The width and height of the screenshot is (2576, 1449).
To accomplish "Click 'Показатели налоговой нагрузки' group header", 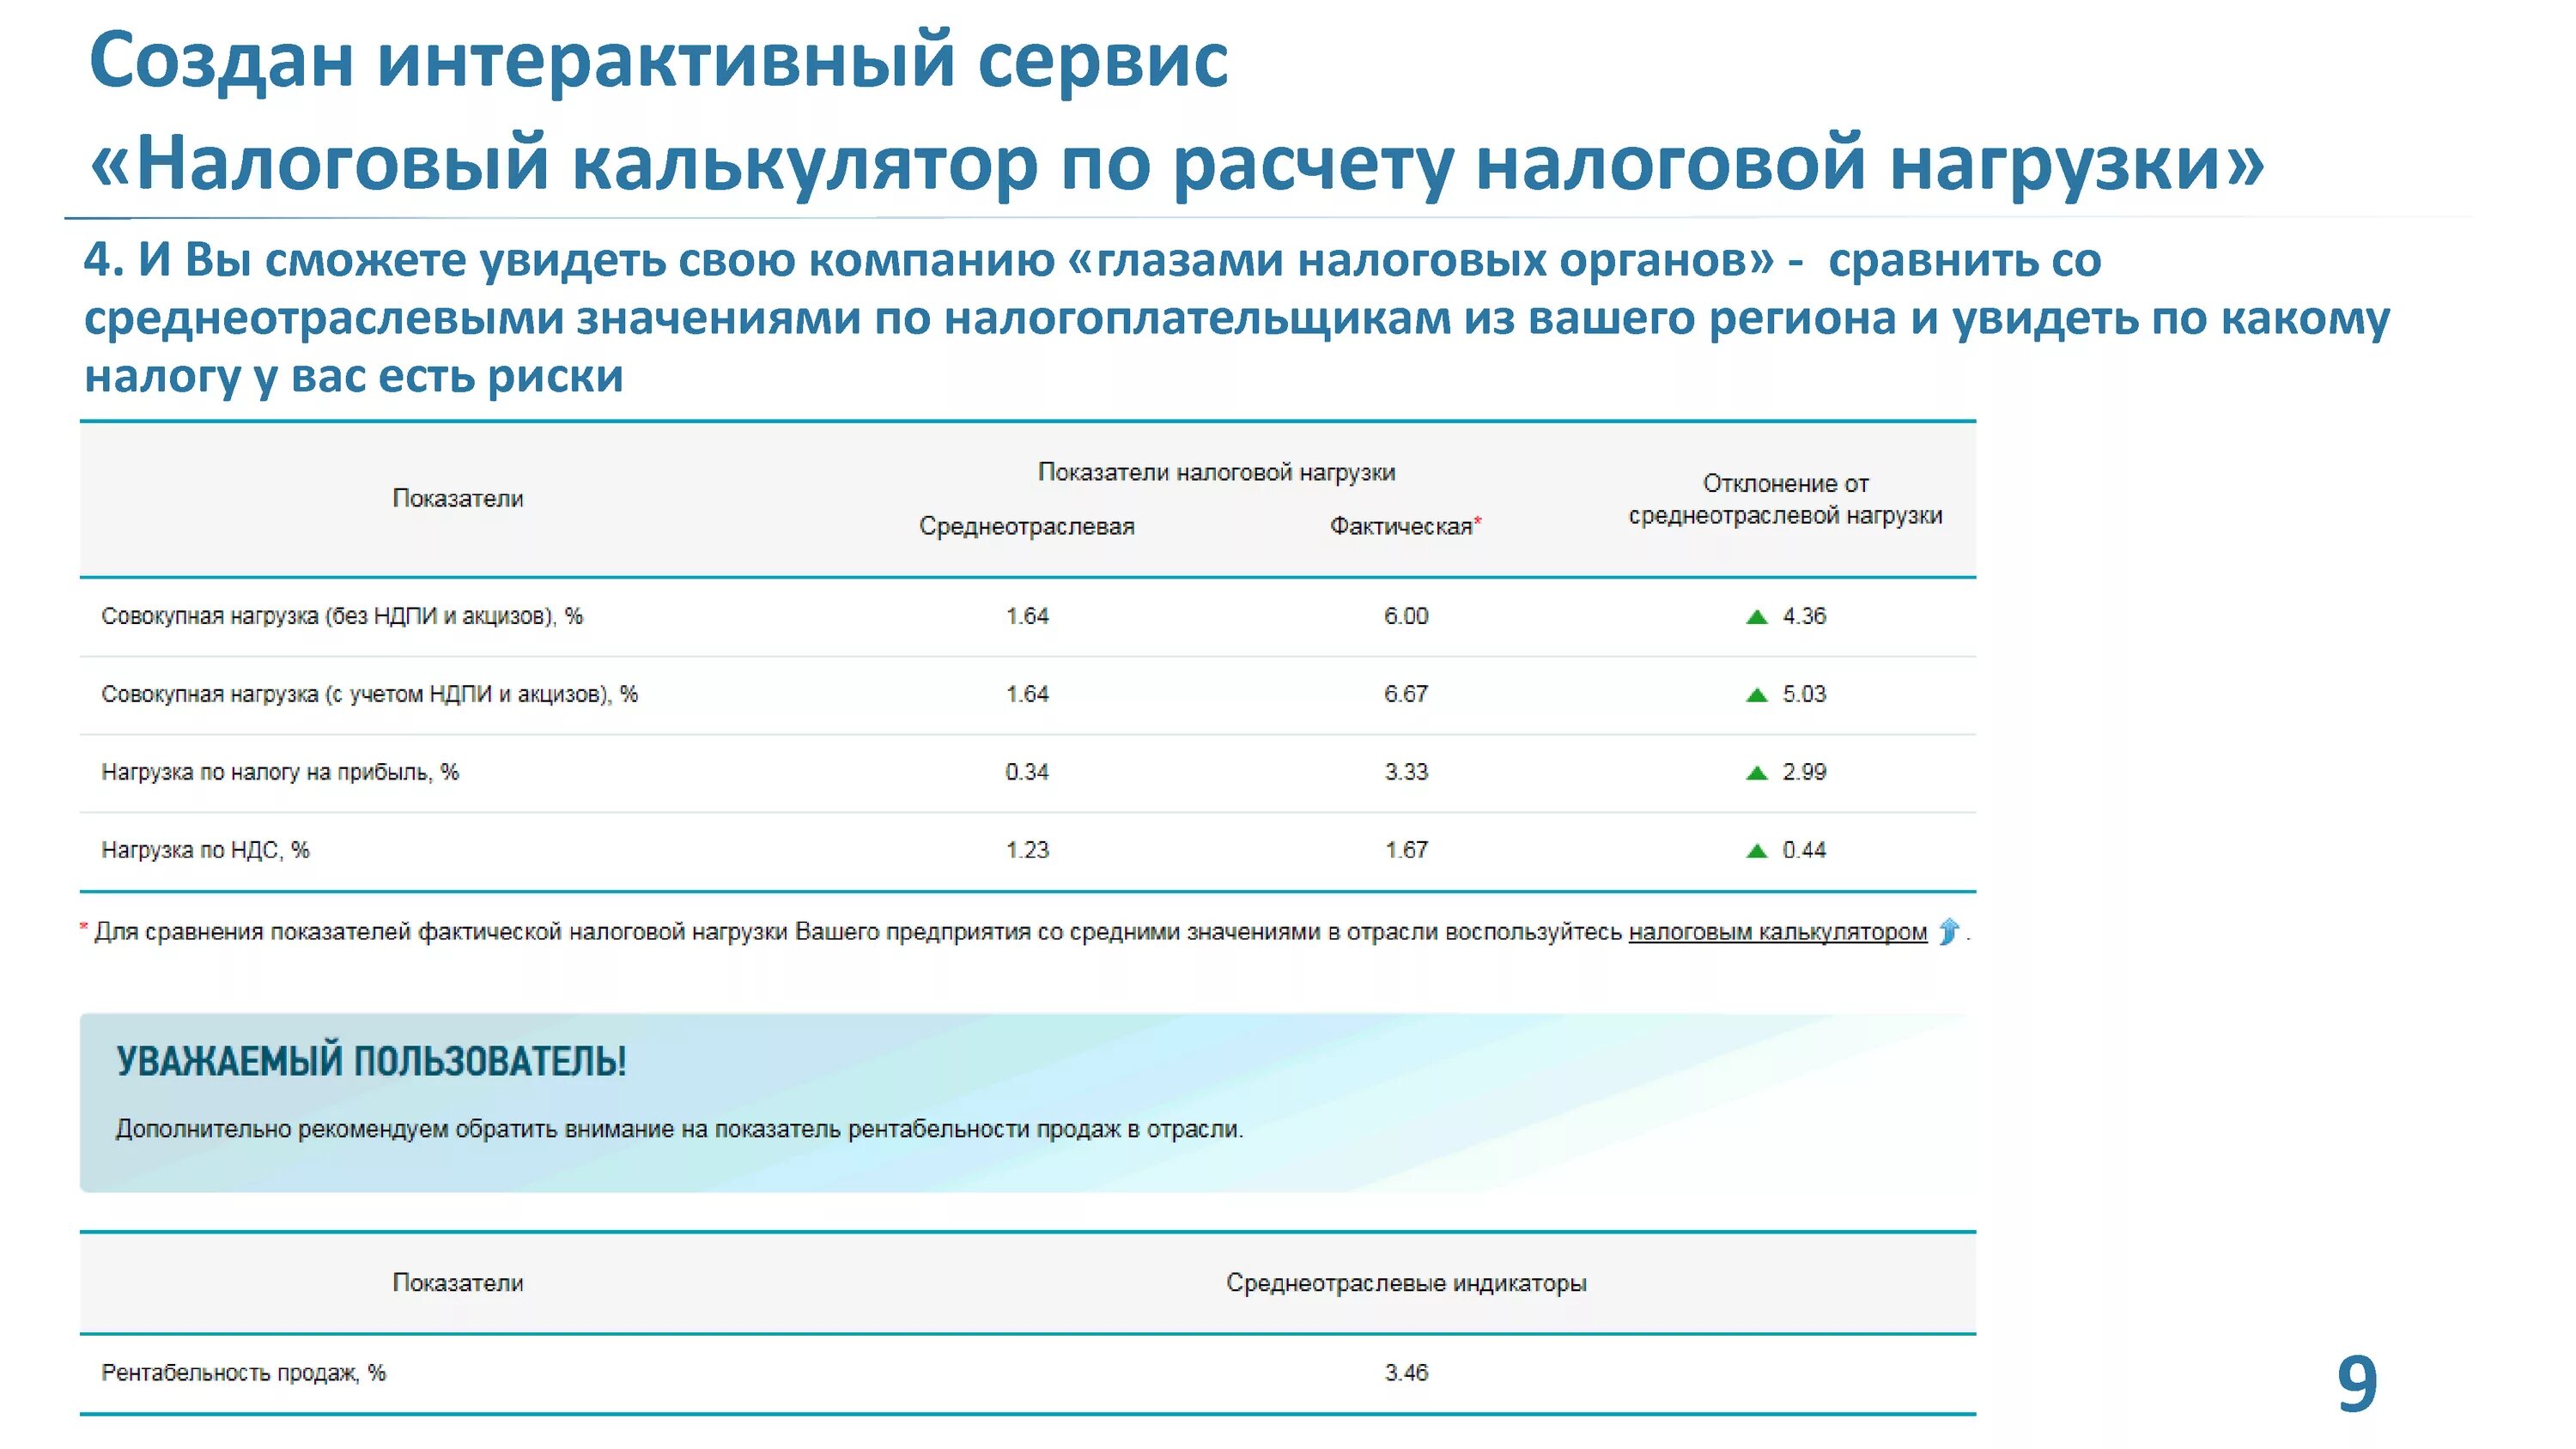I will (x=1216, y=472).
